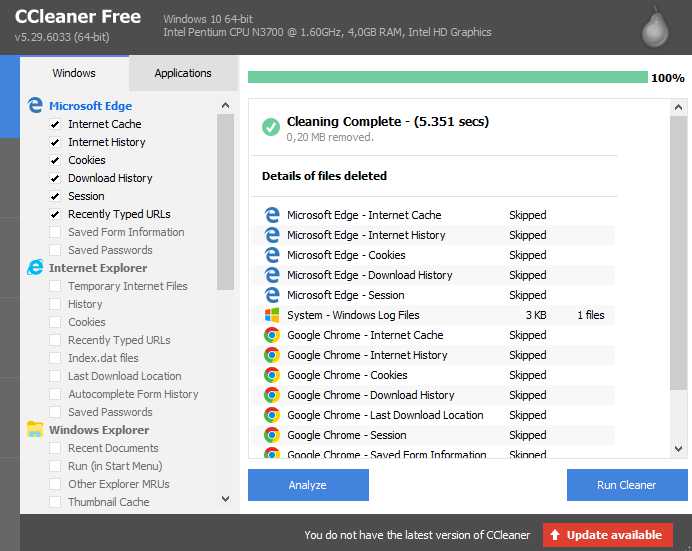Image resolution: width=692 pixels, height=551 pixels.
Task: Check Recent Documents under Windows Explorer
Action: click(55, 448)
